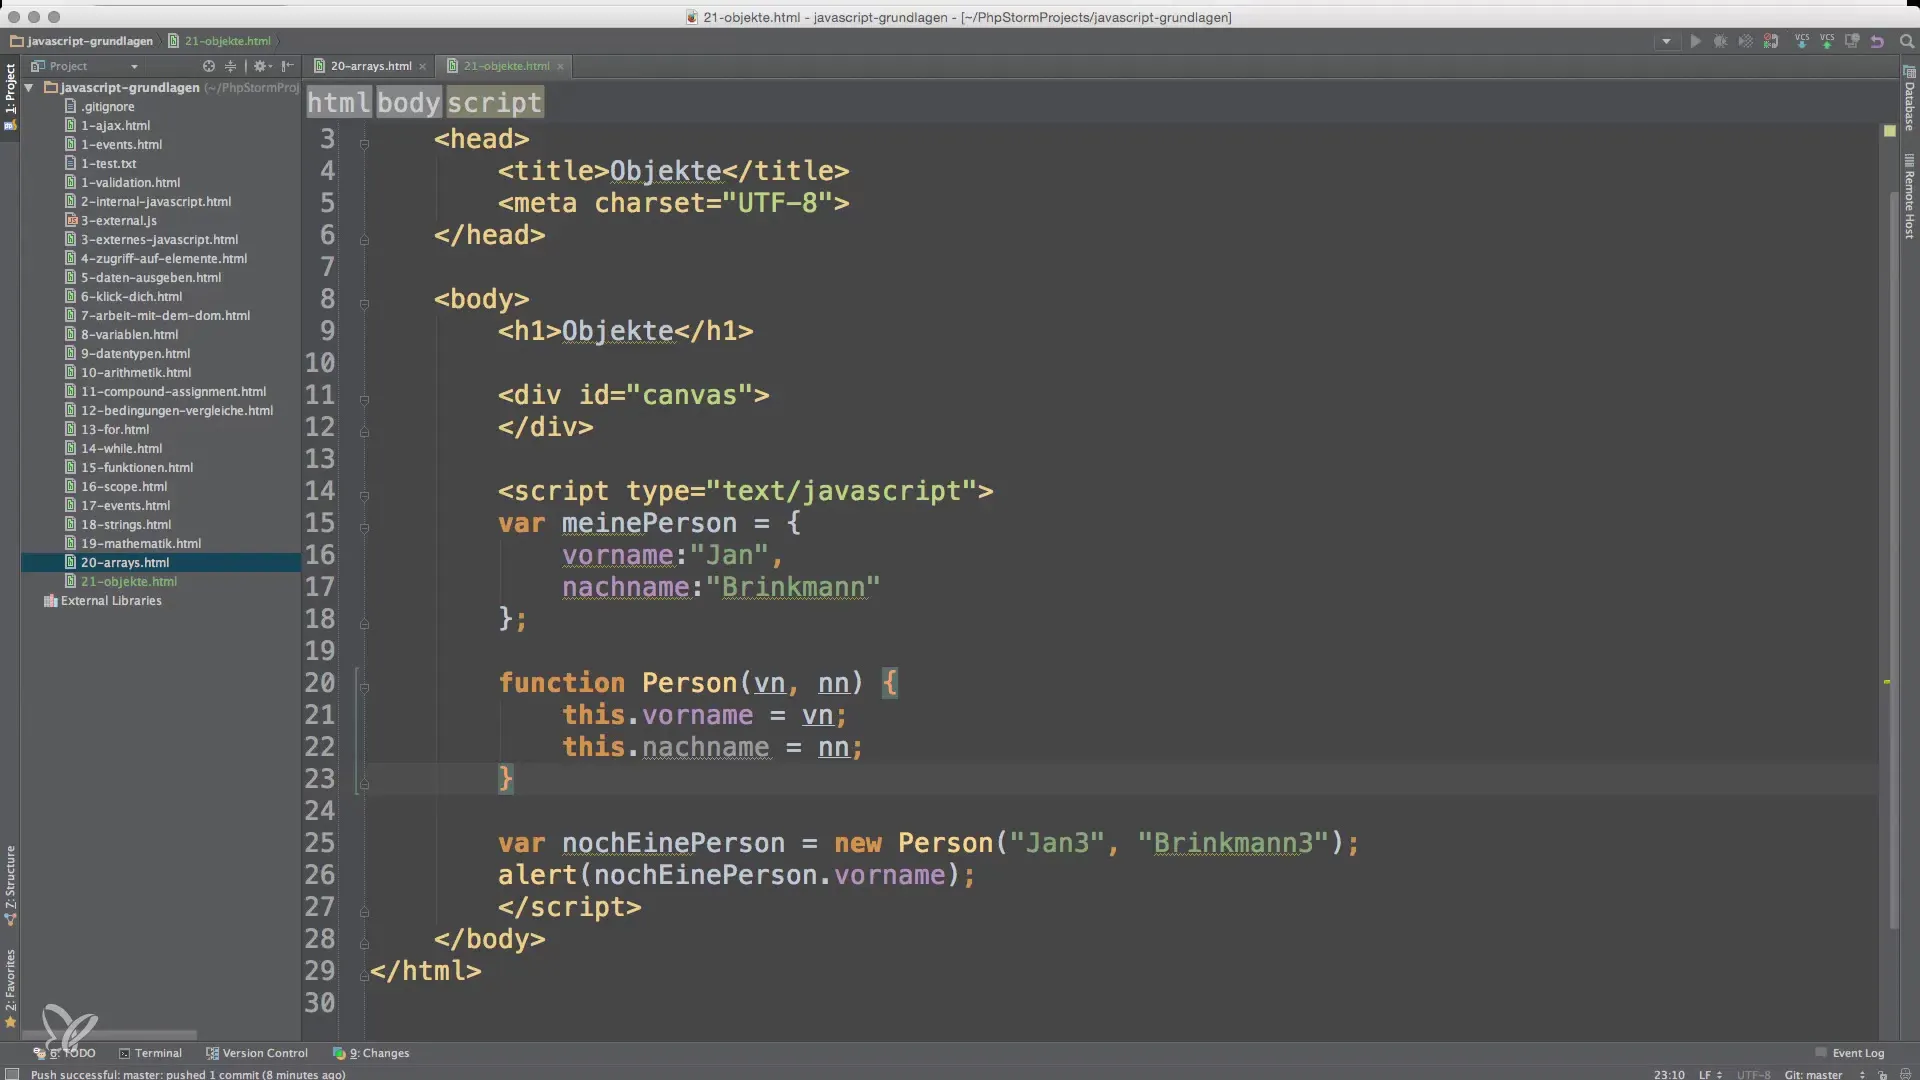Click the Debug bug icon
Viewport: 1920px width, 1080px height.
[1720, 41]
